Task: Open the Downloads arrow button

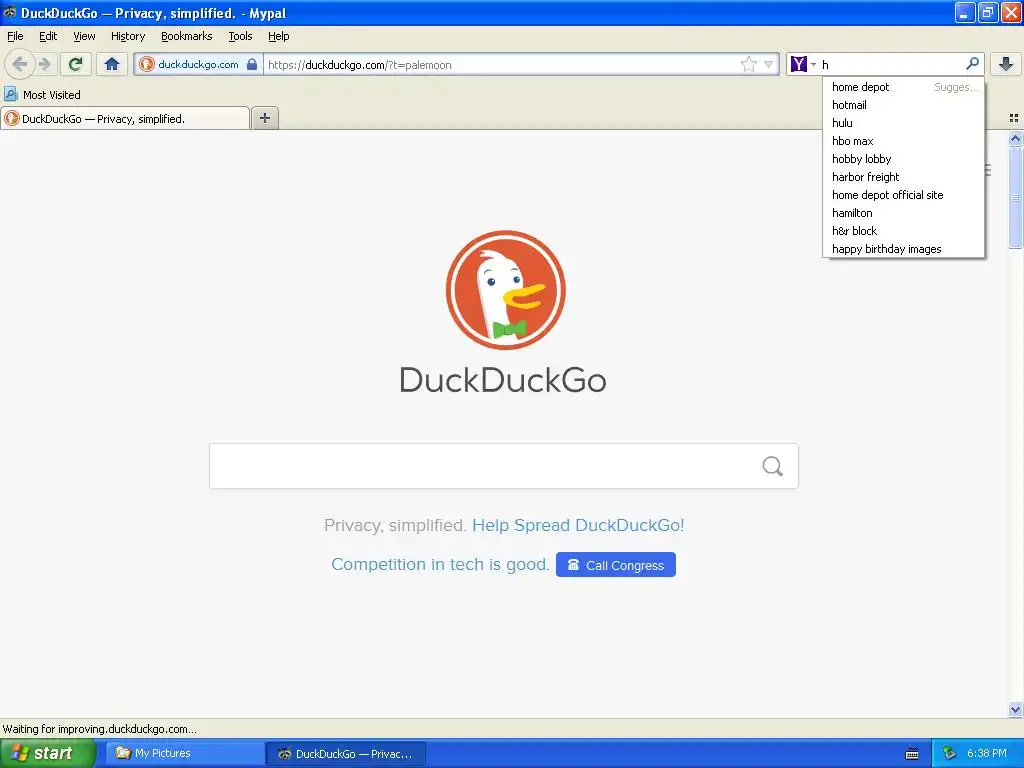Action: point(1006,64)
